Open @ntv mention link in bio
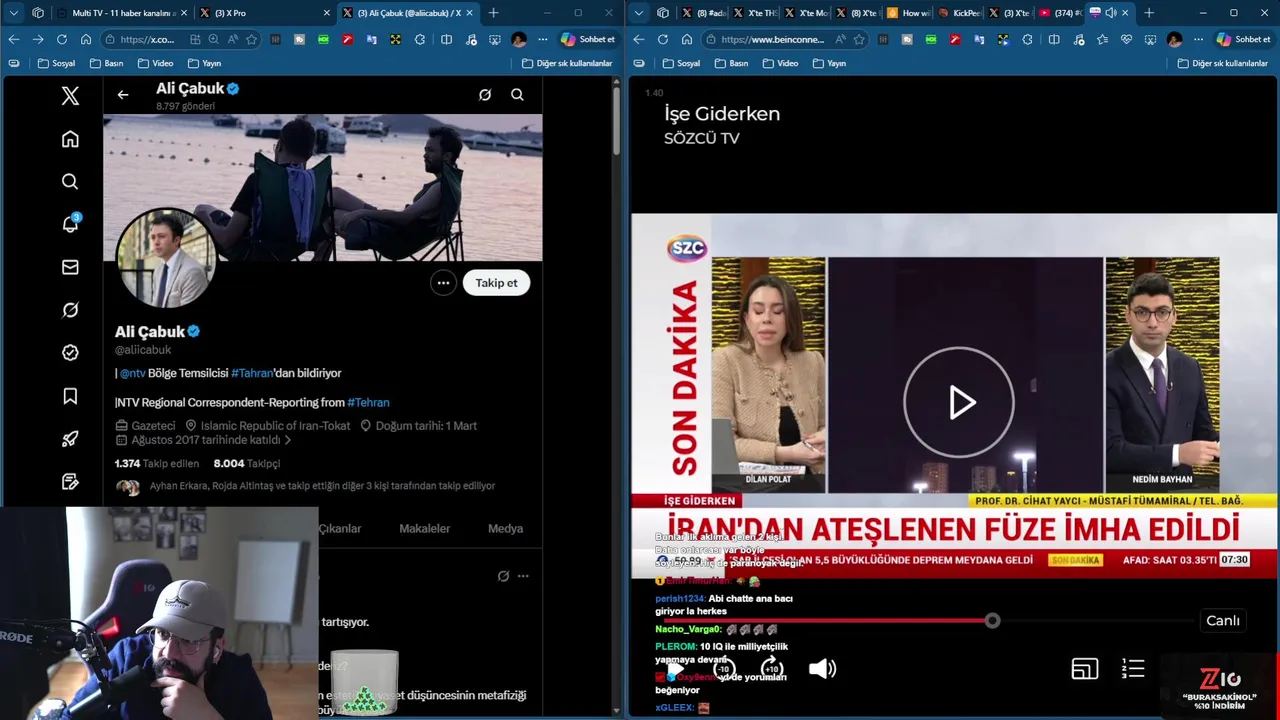1280x720 pixels. (133, 373)
